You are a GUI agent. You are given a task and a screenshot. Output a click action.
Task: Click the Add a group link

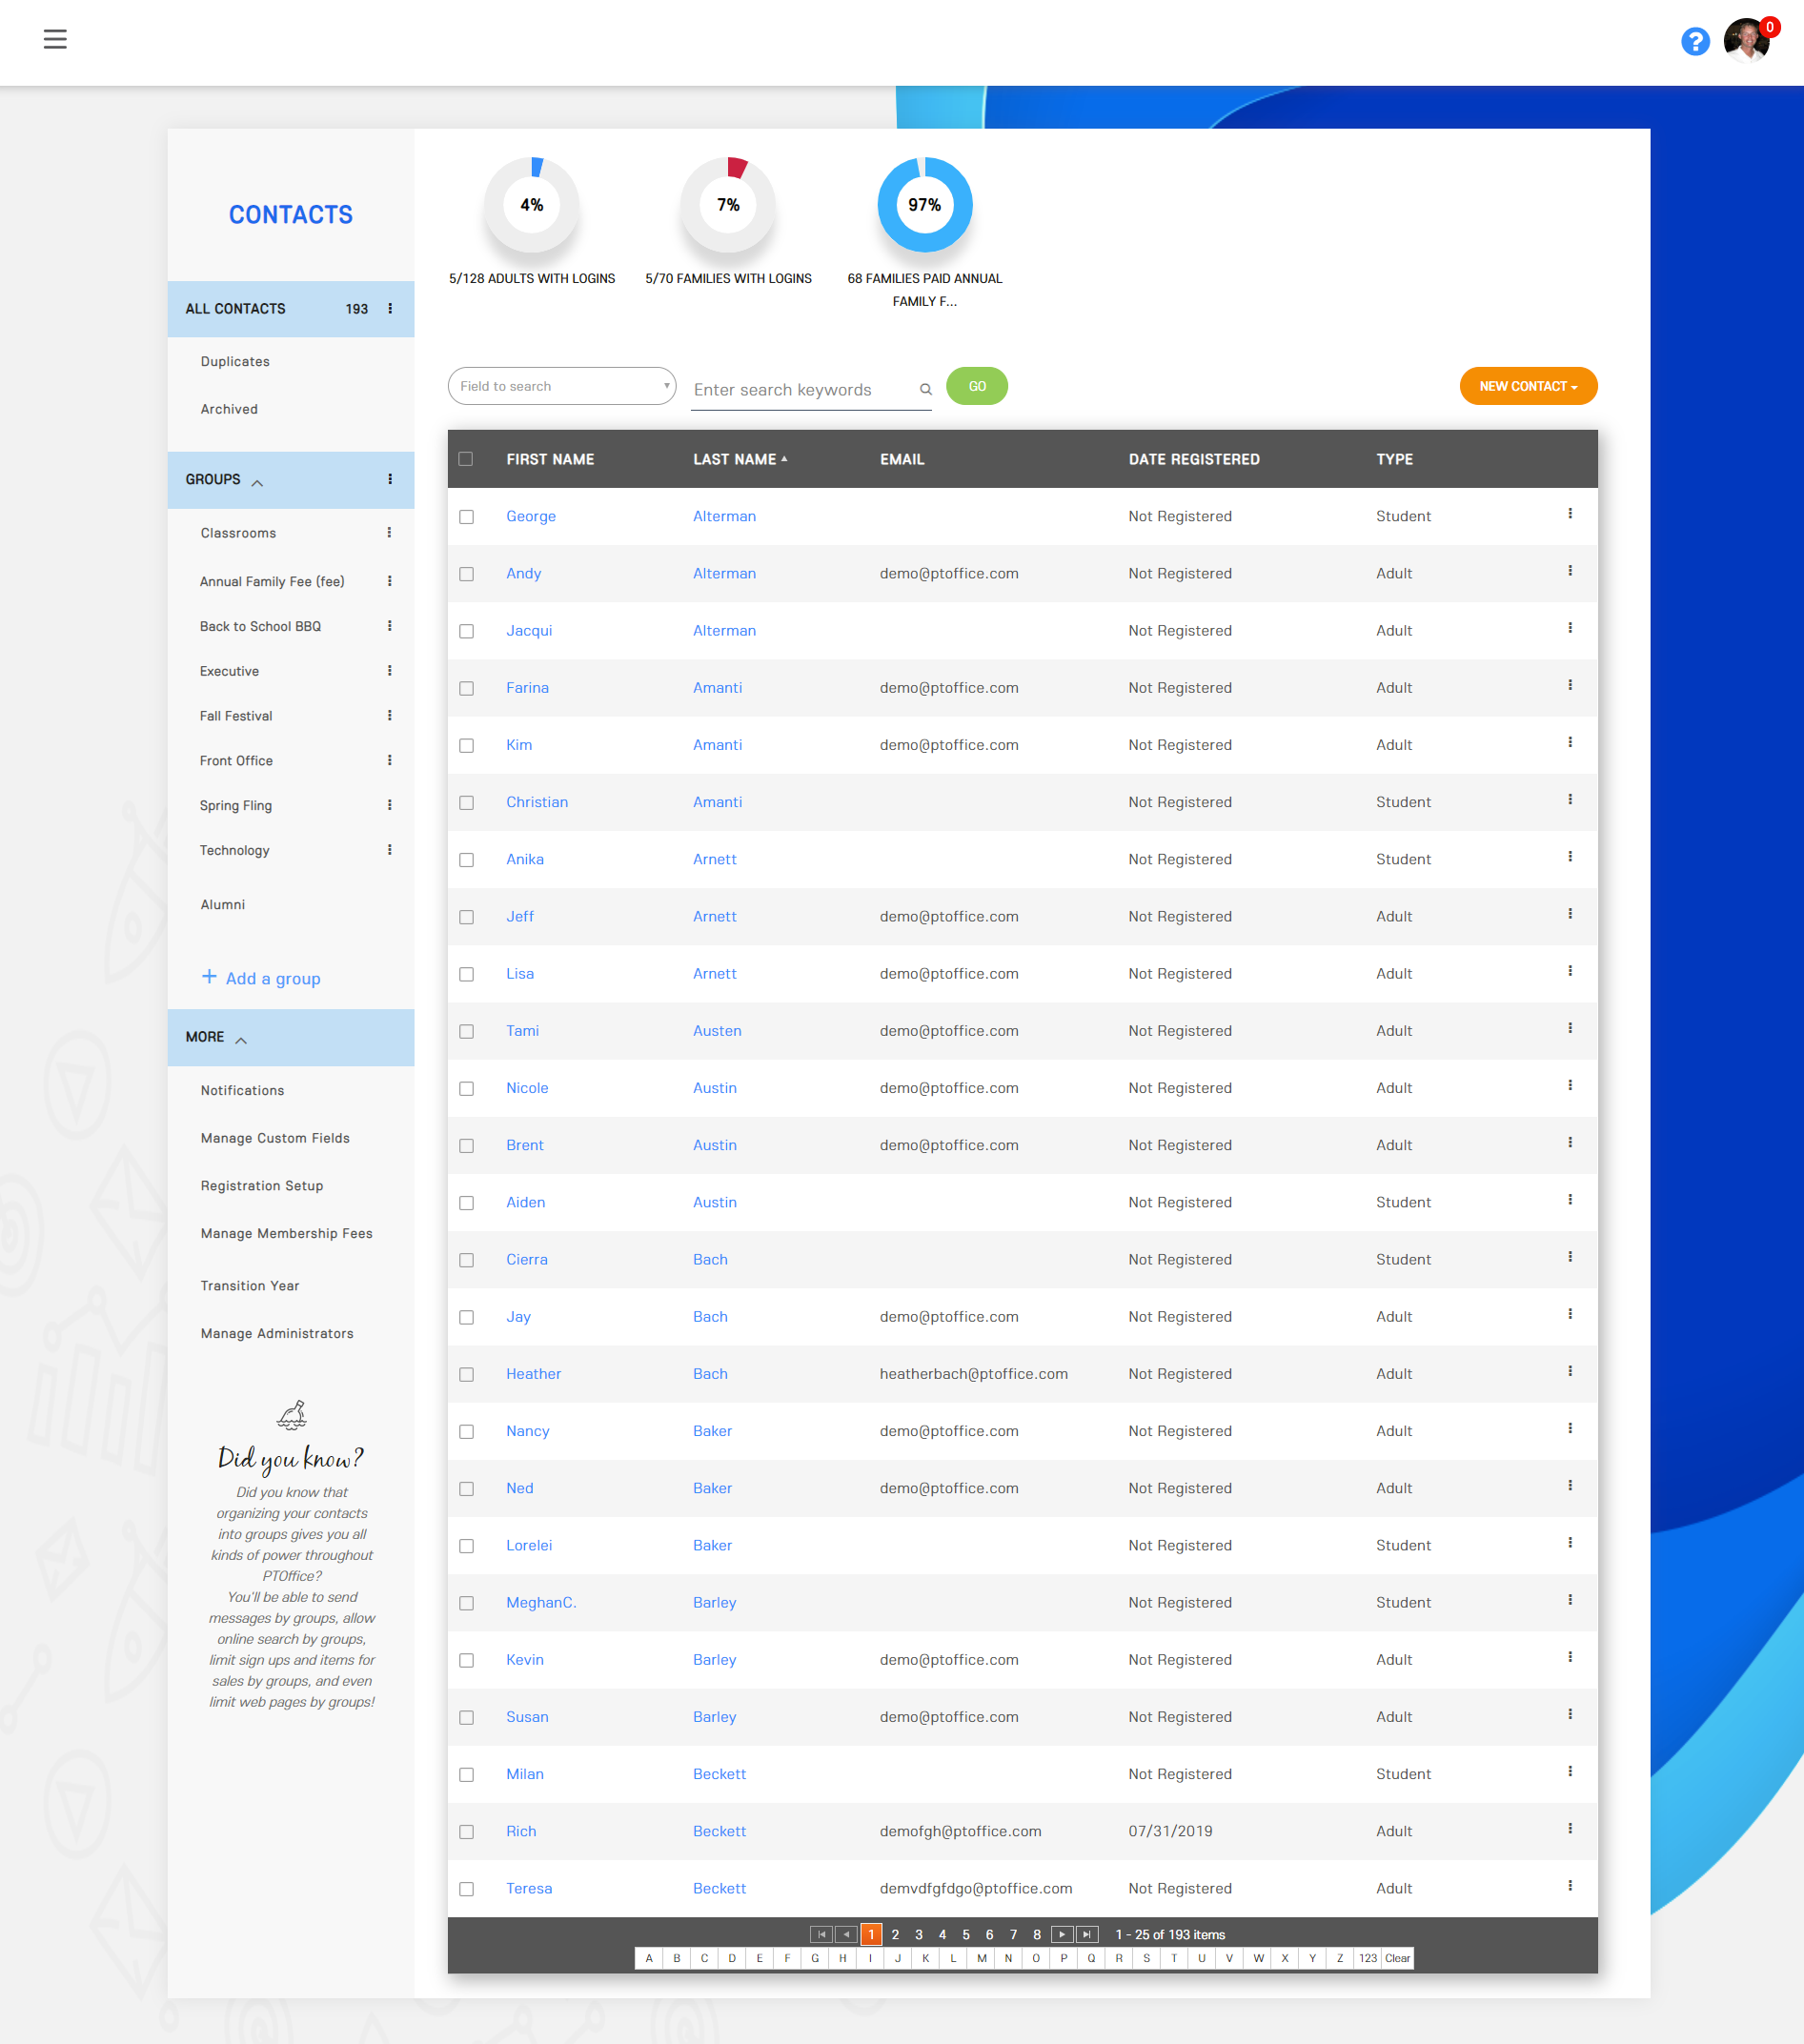pos(273,978)
